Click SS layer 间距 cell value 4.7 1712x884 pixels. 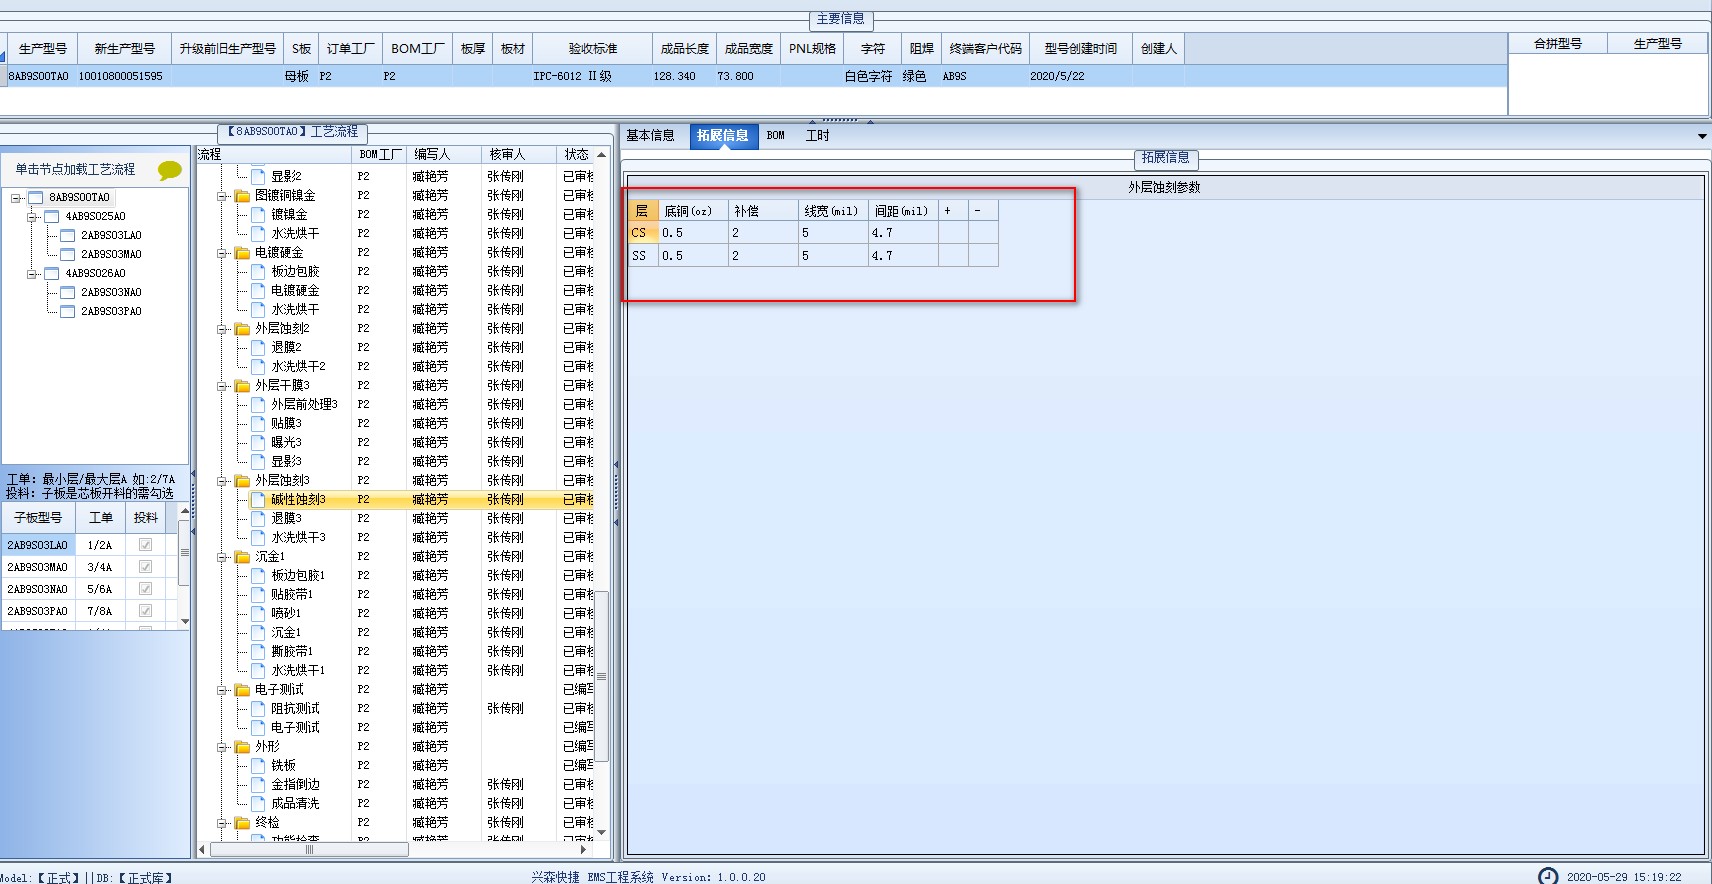coord(903,256)
